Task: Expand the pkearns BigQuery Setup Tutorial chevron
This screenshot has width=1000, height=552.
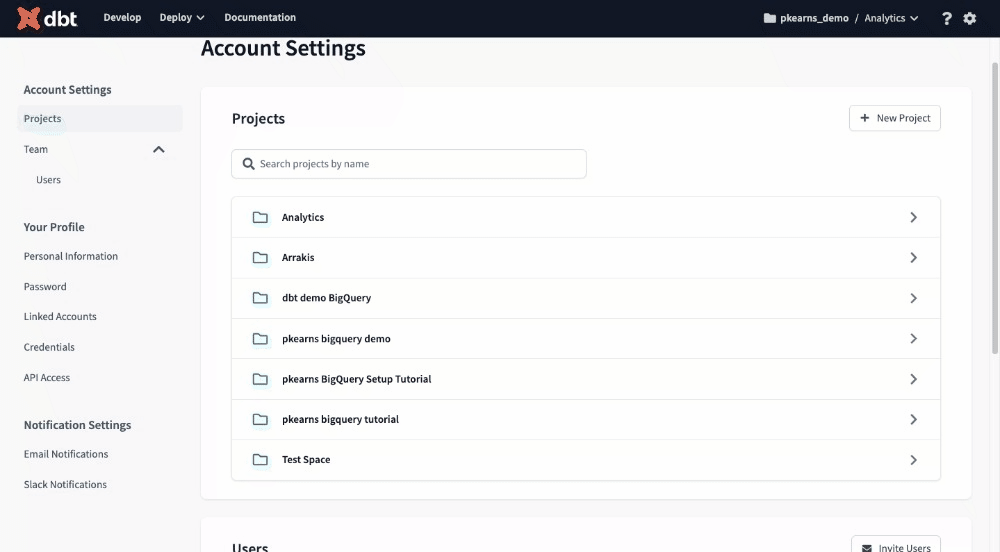Action: (x=913, y=379)
